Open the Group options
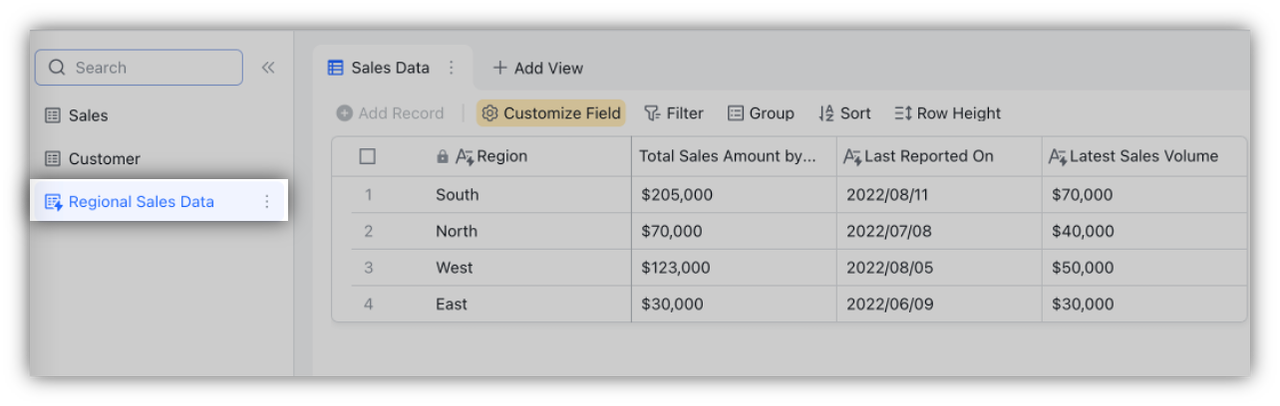Screen dimensions: 1280x406 [760, 114]
